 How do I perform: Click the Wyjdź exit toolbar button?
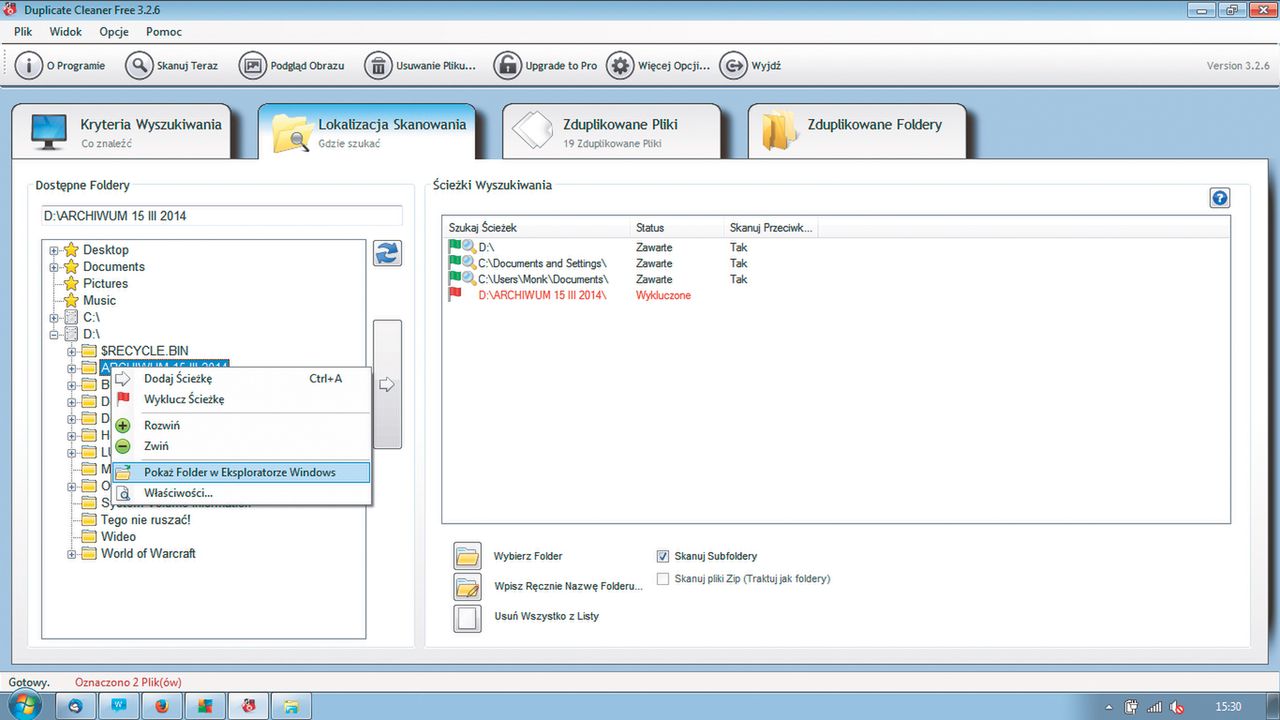pos(750,66)
